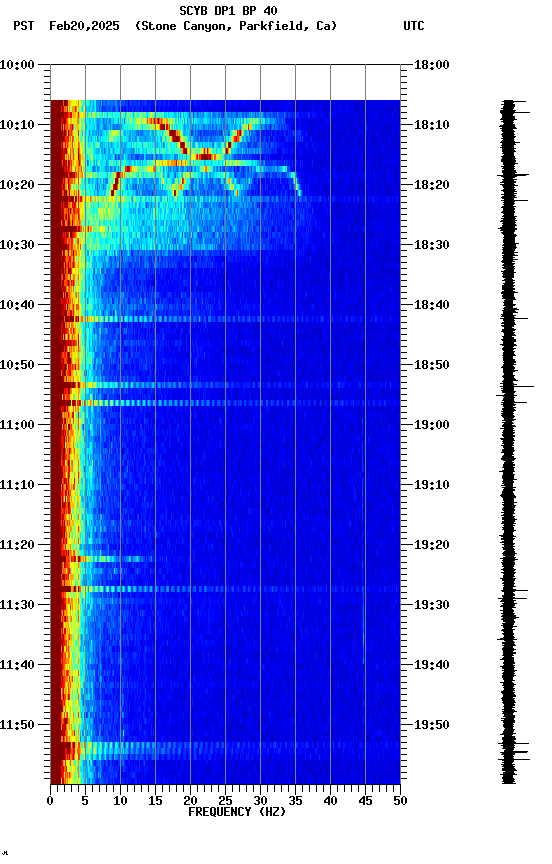Click the UTC time label "19:50"
Screen dimensions: 552x864
432,726
